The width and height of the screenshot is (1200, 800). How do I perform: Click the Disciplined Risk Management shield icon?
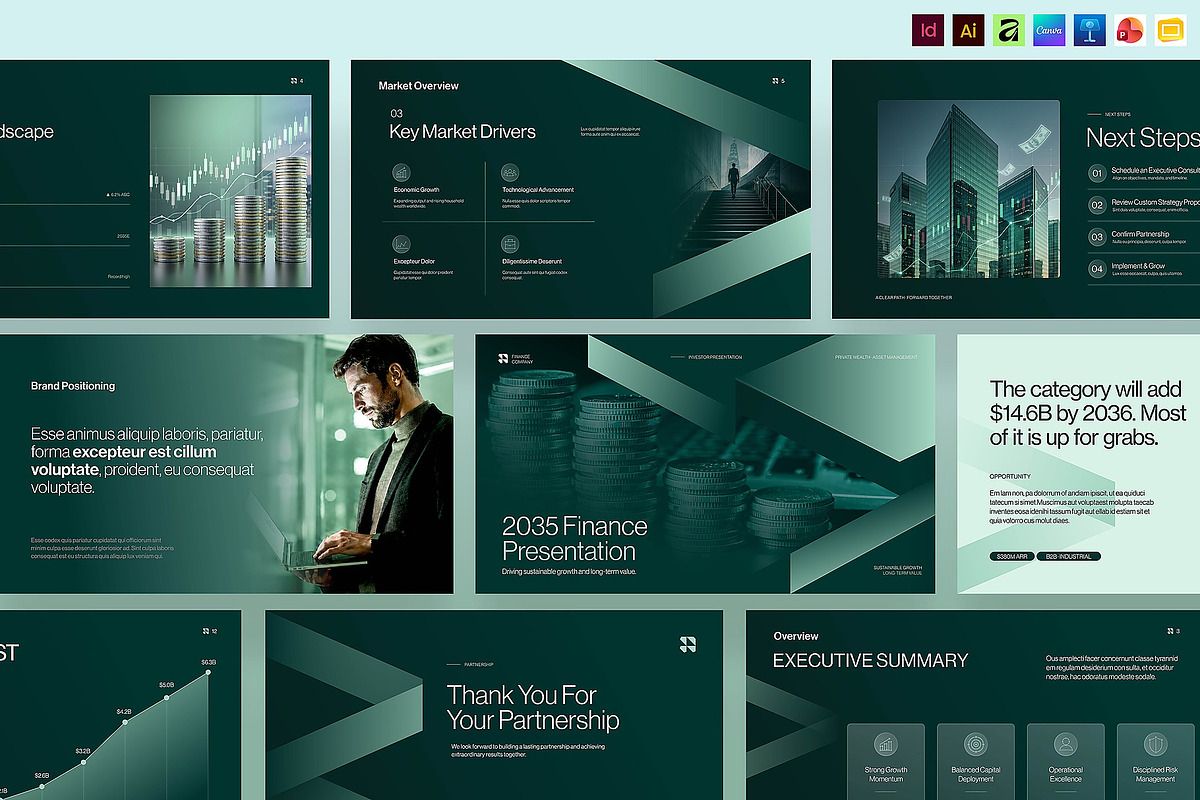tap(1155, 744)
